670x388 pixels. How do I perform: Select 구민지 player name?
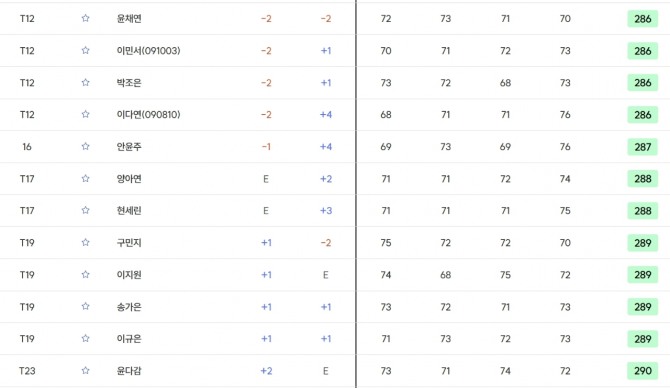pyautogui.click(x=129, y=243)
